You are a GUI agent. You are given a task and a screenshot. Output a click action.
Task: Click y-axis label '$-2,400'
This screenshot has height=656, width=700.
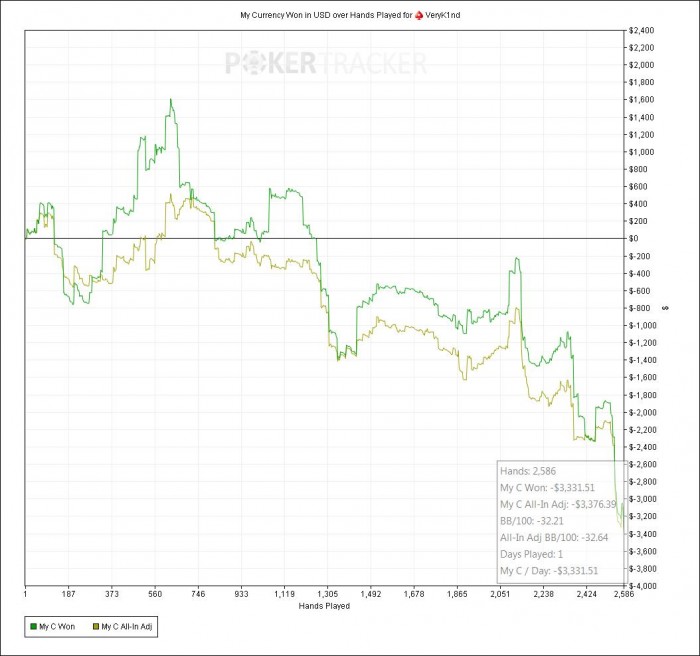(x=643, y=447)
